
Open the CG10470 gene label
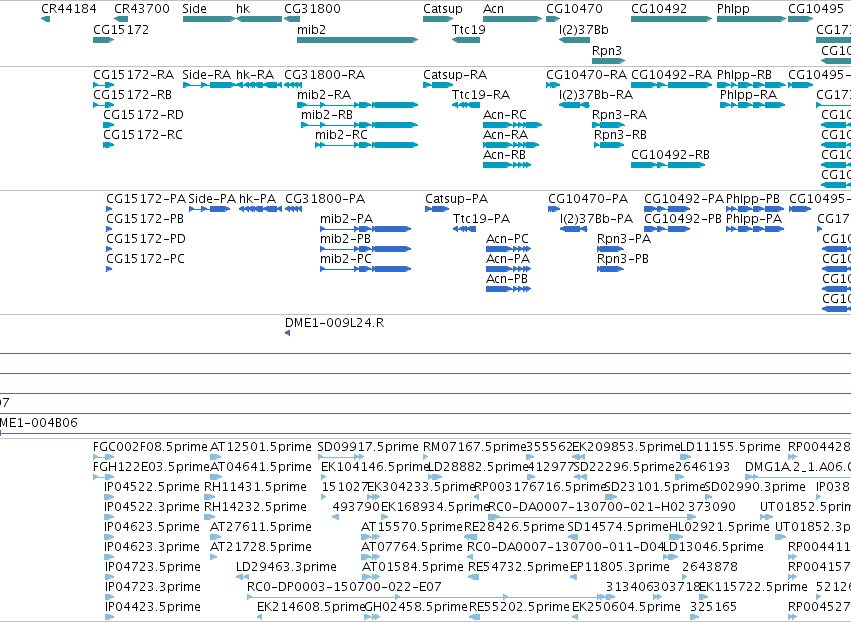tap(574, 9)
